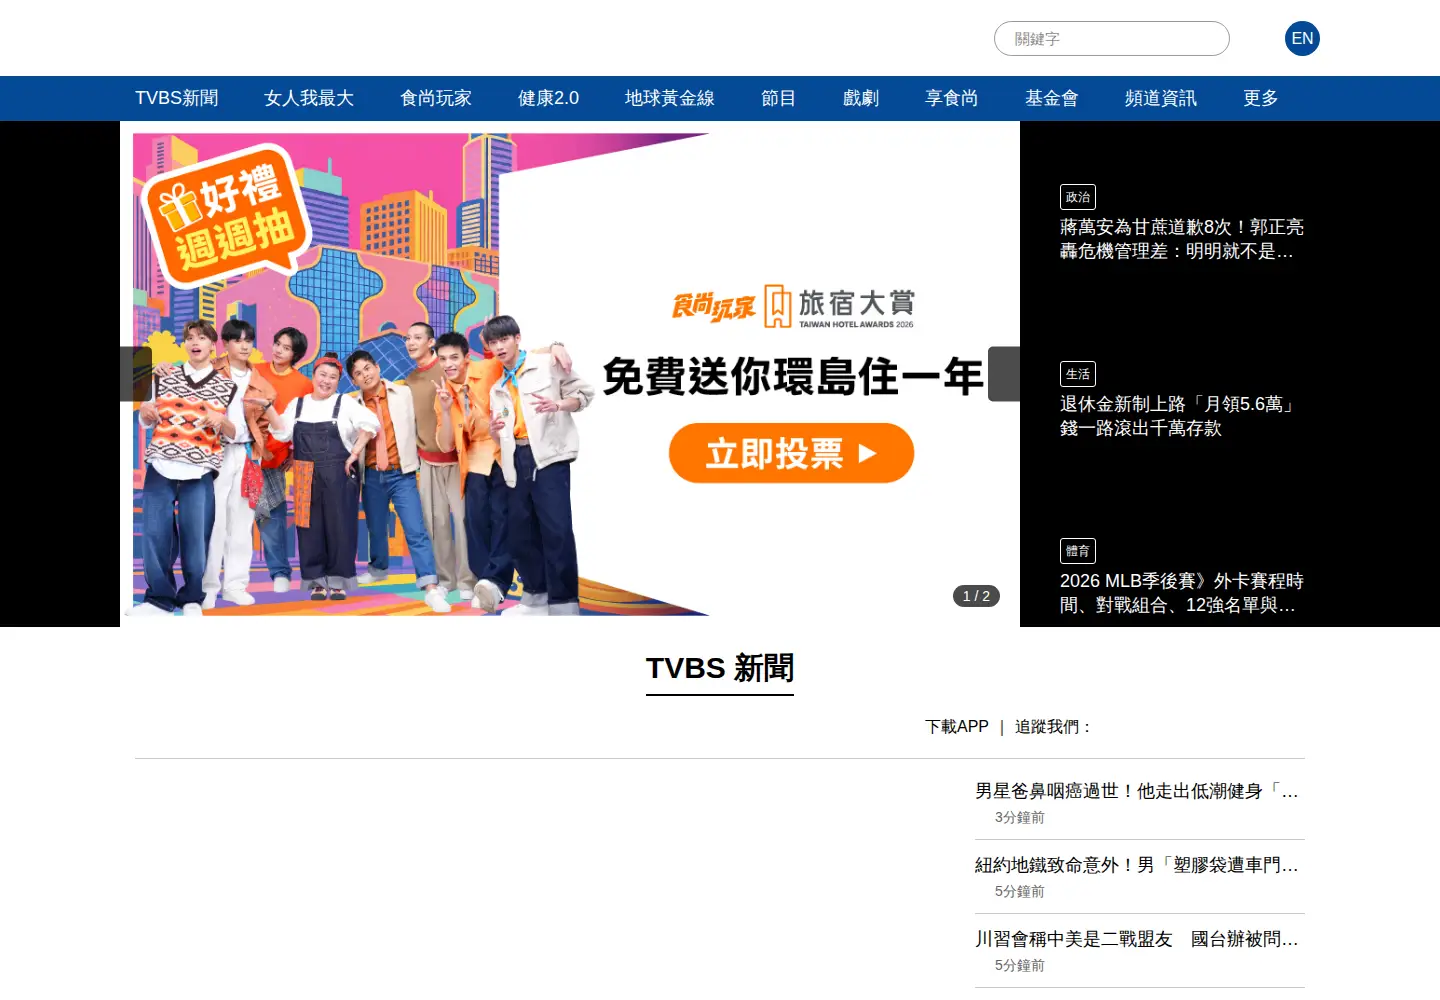Click the 1 / 2 slide counter

[x=976, y=596]
